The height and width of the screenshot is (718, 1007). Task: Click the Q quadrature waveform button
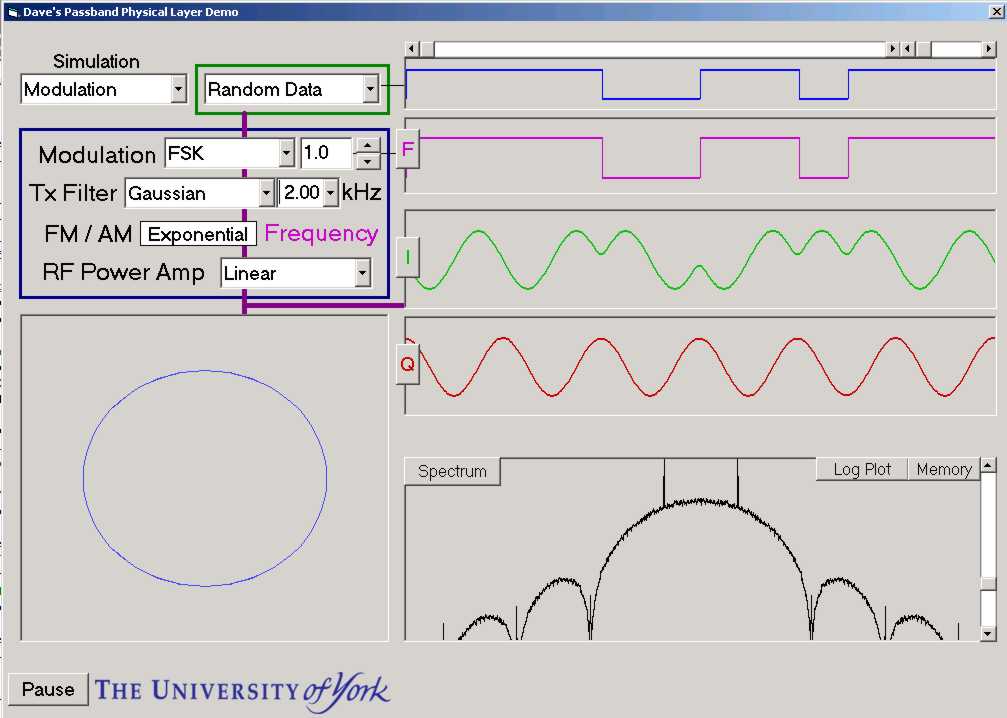[x=407, y=364]
